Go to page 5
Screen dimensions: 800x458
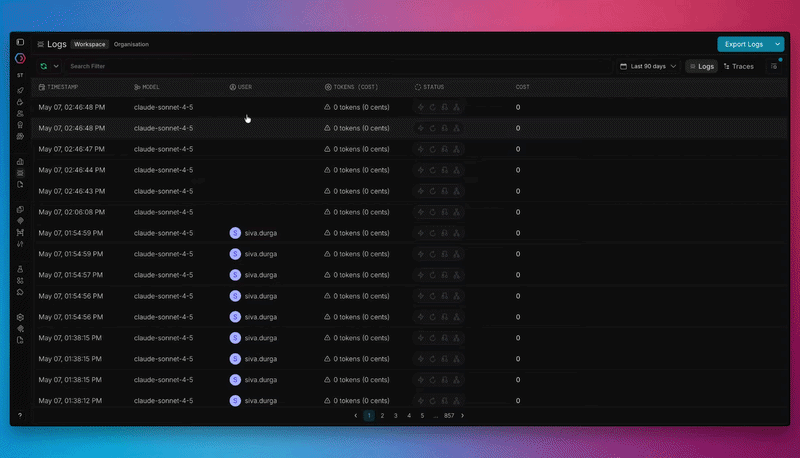click(422, 416)
